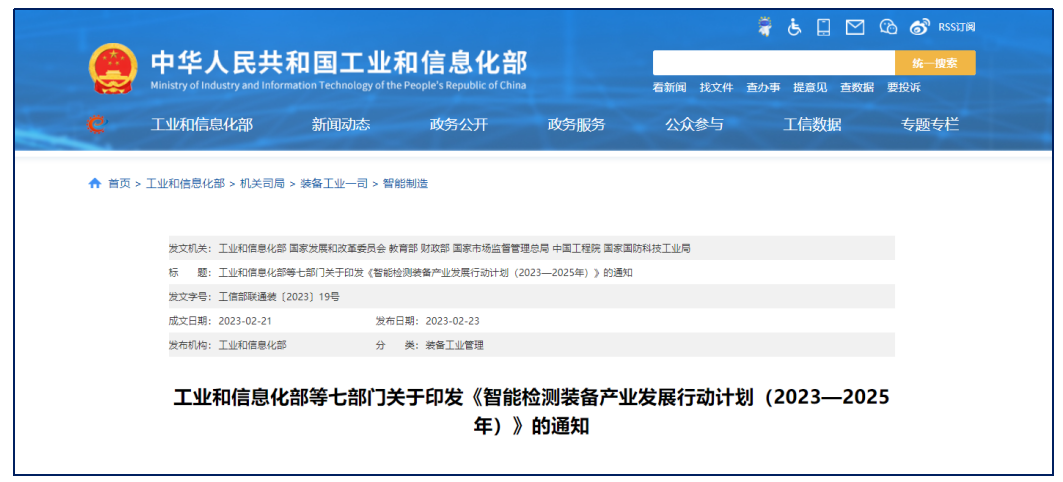
Task: Select category value 装备工业管理
Action: 455,345
